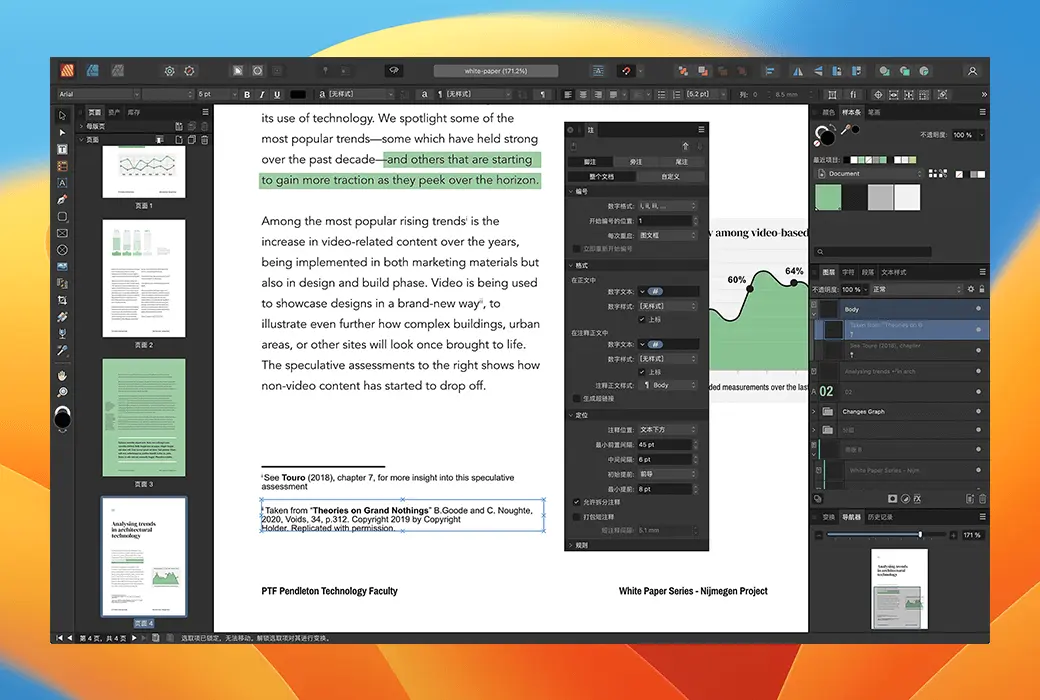Toggle the 打包短注释 checkbox
This screenshot has width=1040, height=700.
coord(576,516)
